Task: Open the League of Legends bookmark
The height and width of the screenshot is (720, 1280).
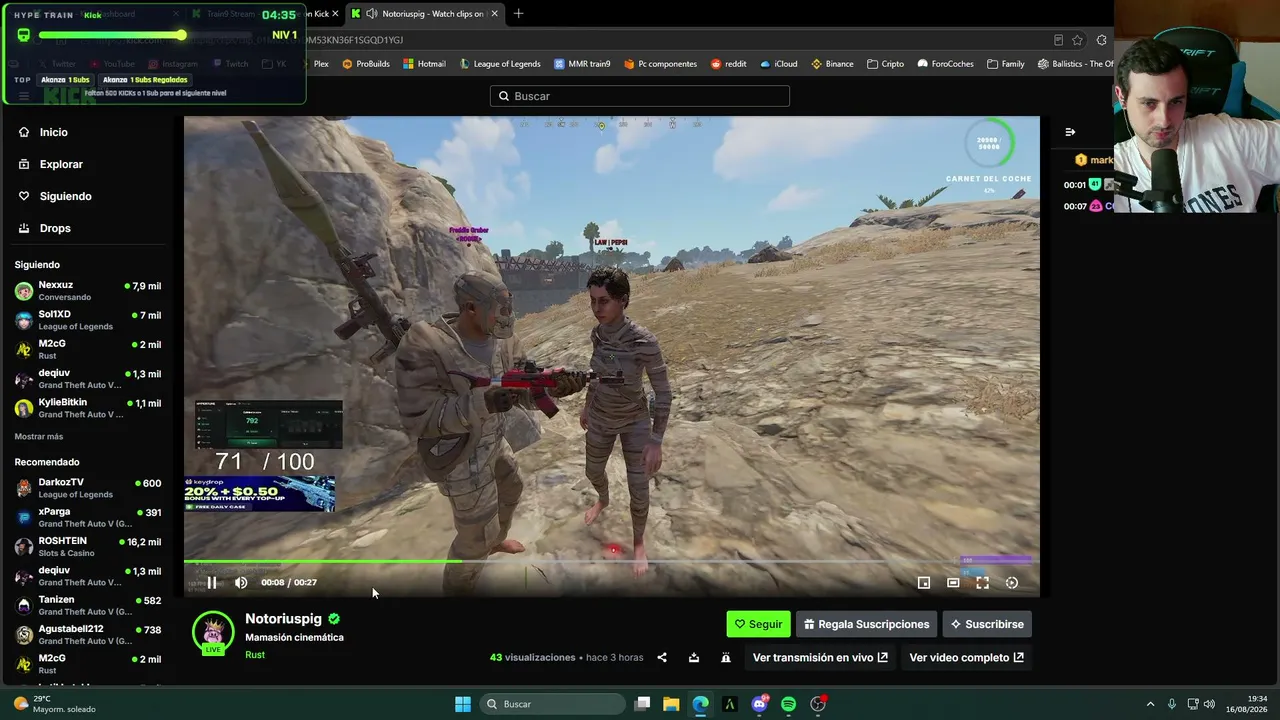Action: point(500,64)
